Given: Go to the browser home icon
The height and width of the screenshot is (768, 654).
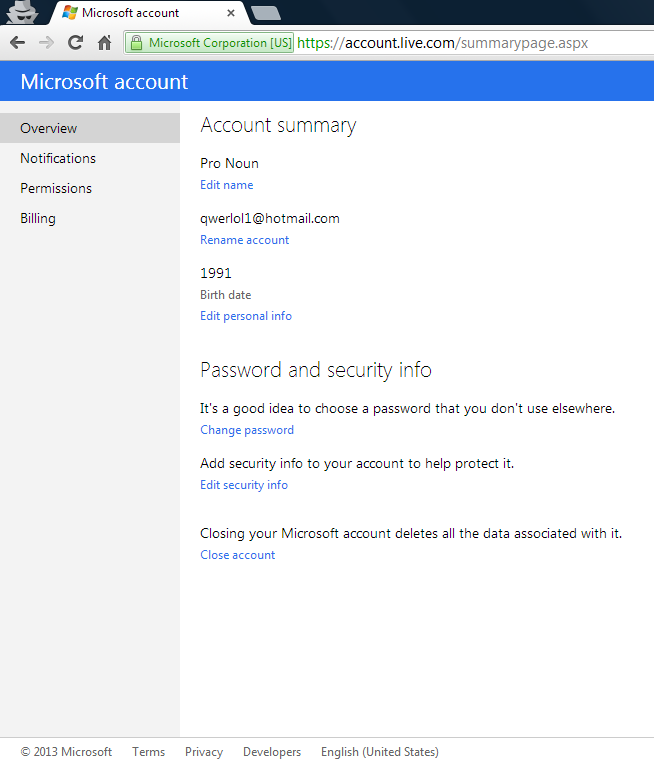Looking at the screenshot, I should point(104,43).
